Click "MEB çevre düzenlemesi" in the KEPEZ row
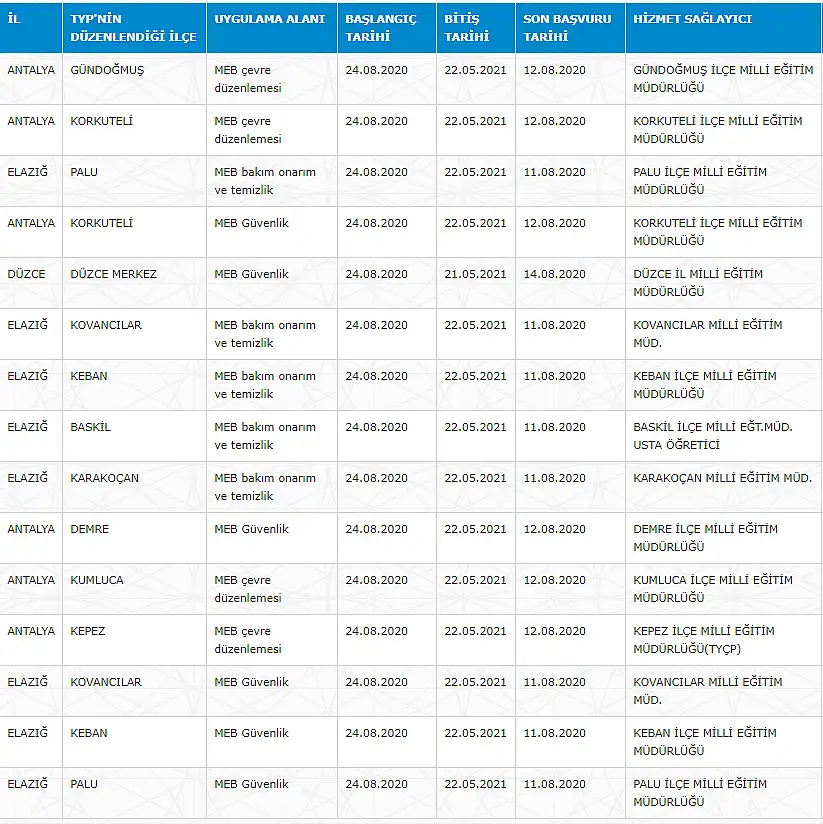823x824 pixels. coord(272,640)
